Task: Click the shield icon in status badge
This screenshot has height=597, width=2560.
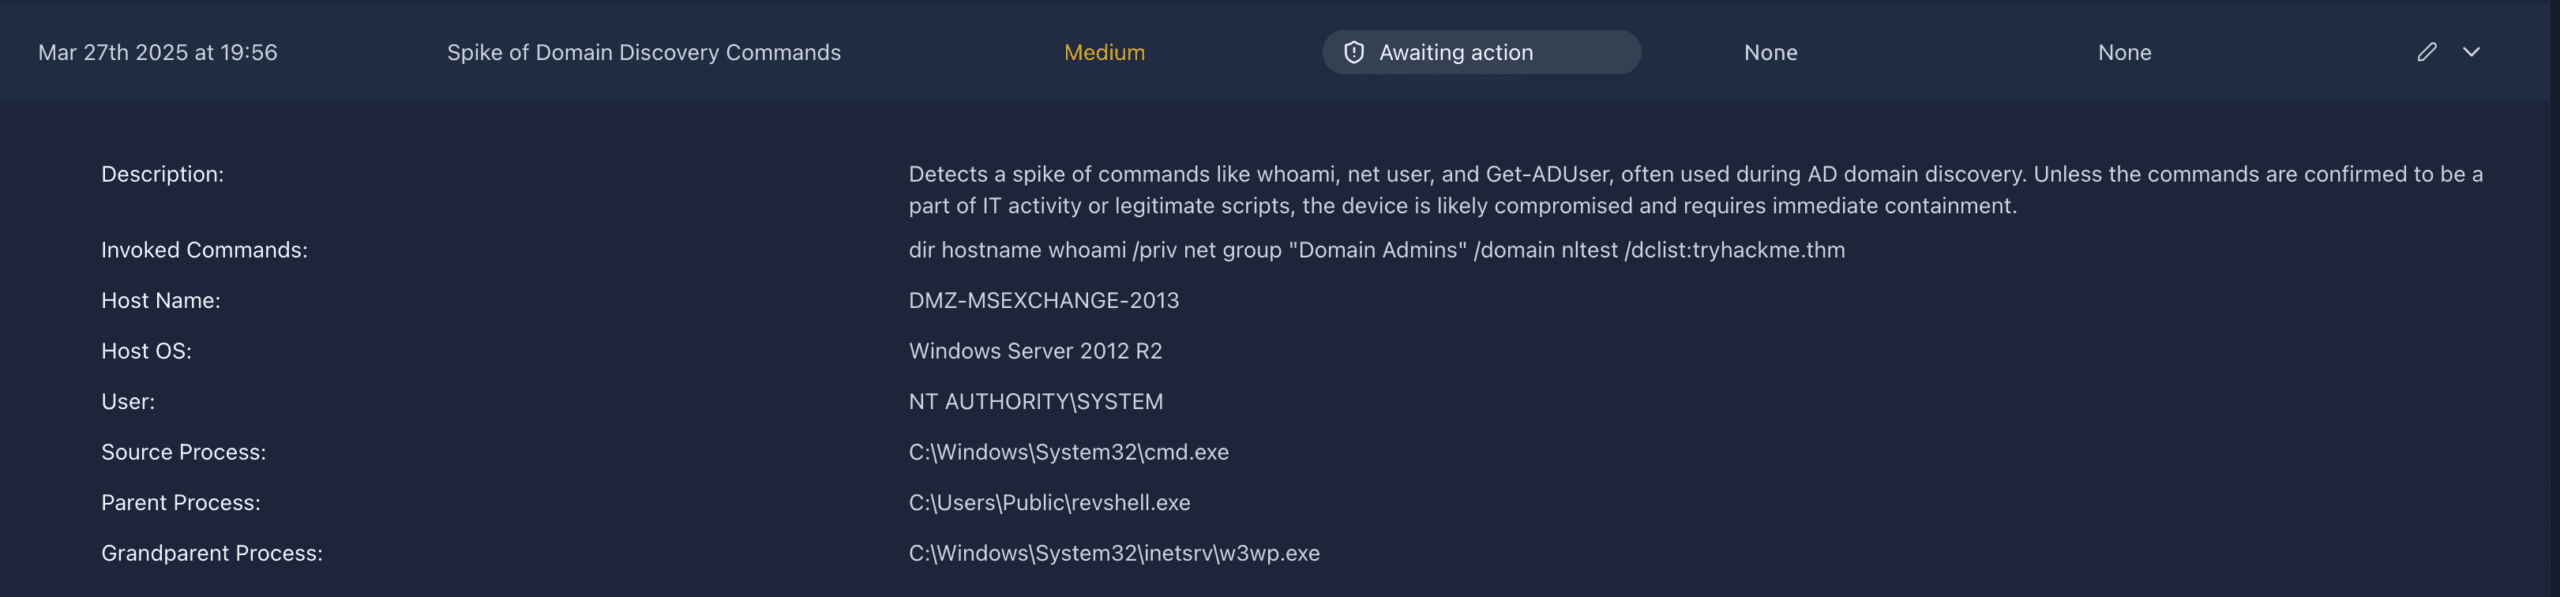Action: (1354, 52)
